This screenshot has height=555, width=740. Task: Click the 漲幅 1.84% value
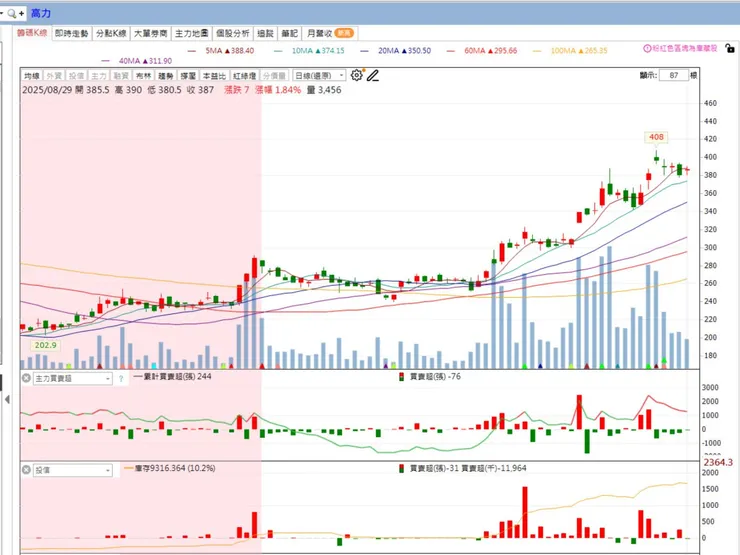click(278, 90)
